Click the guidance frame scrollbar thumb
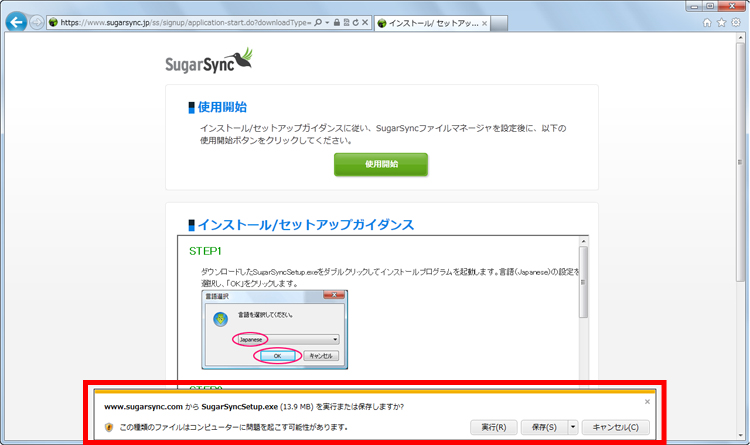This screenshot has width=750, height=445. (583, 282)
